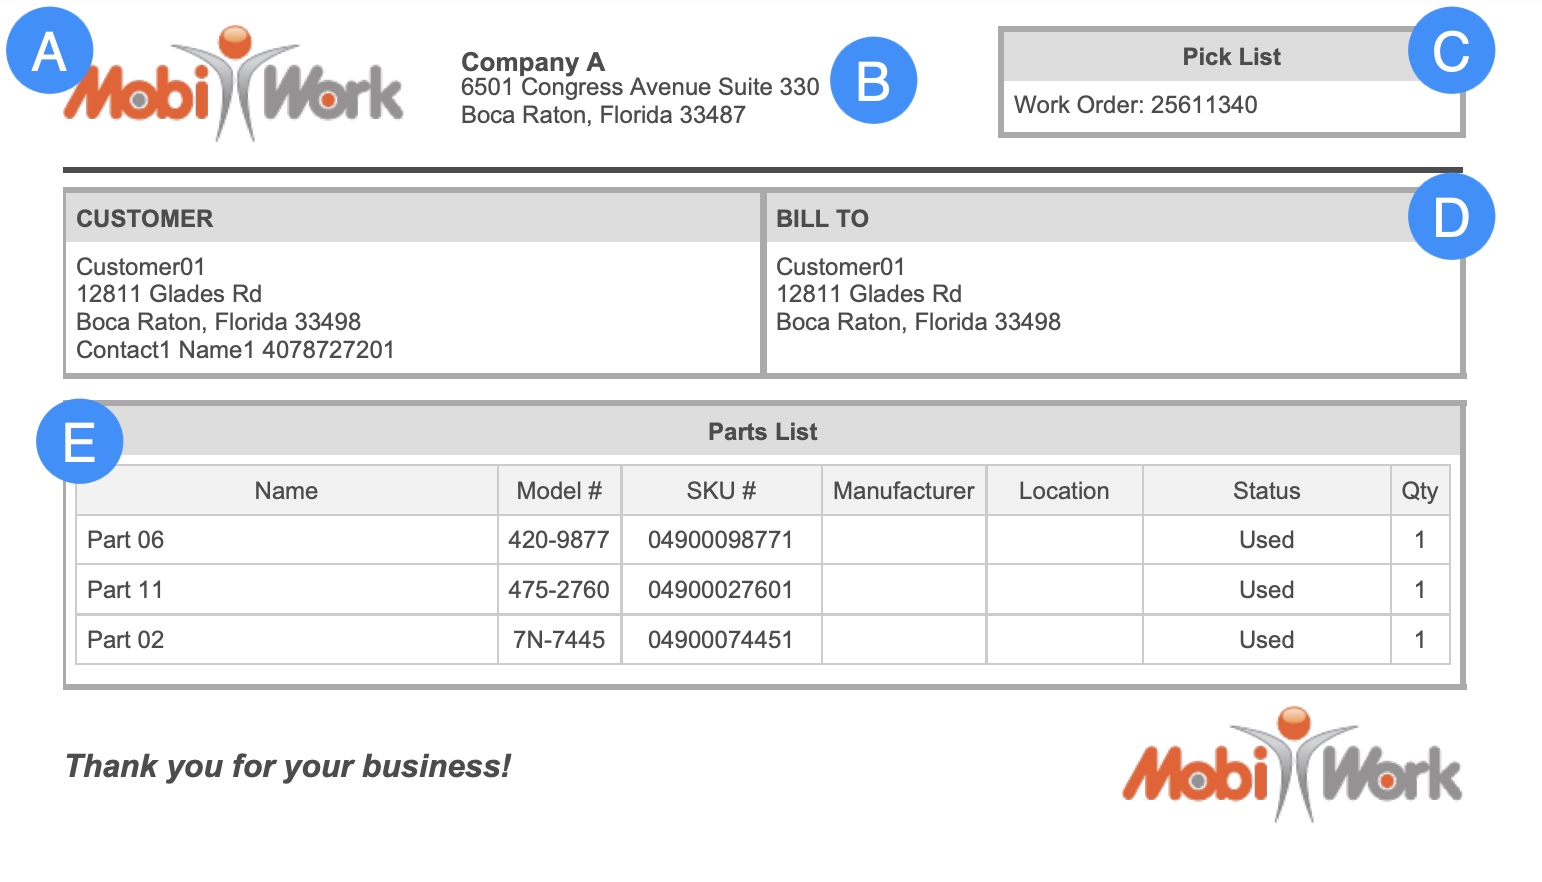1542x882 pixels.
Task: Select the Part 11 row name
Action: point(125,590)
